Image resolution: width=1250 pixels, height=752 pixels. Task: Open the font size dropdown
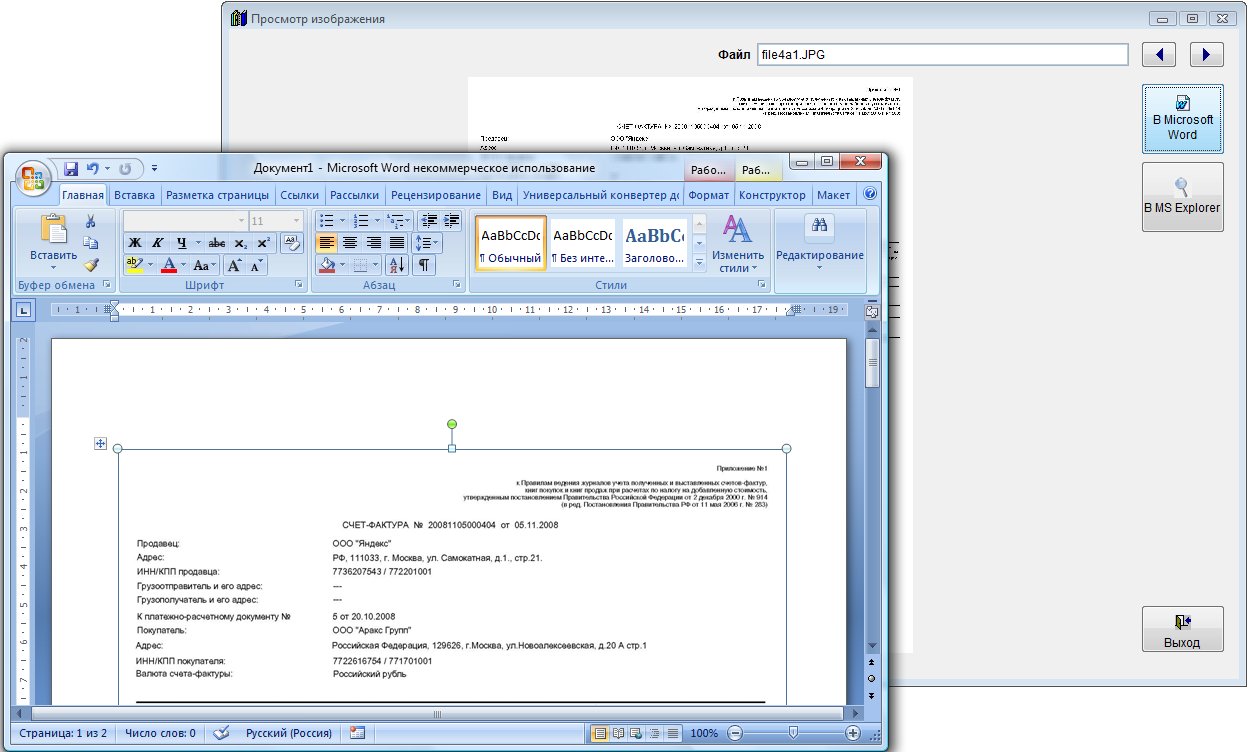point(296,220)
